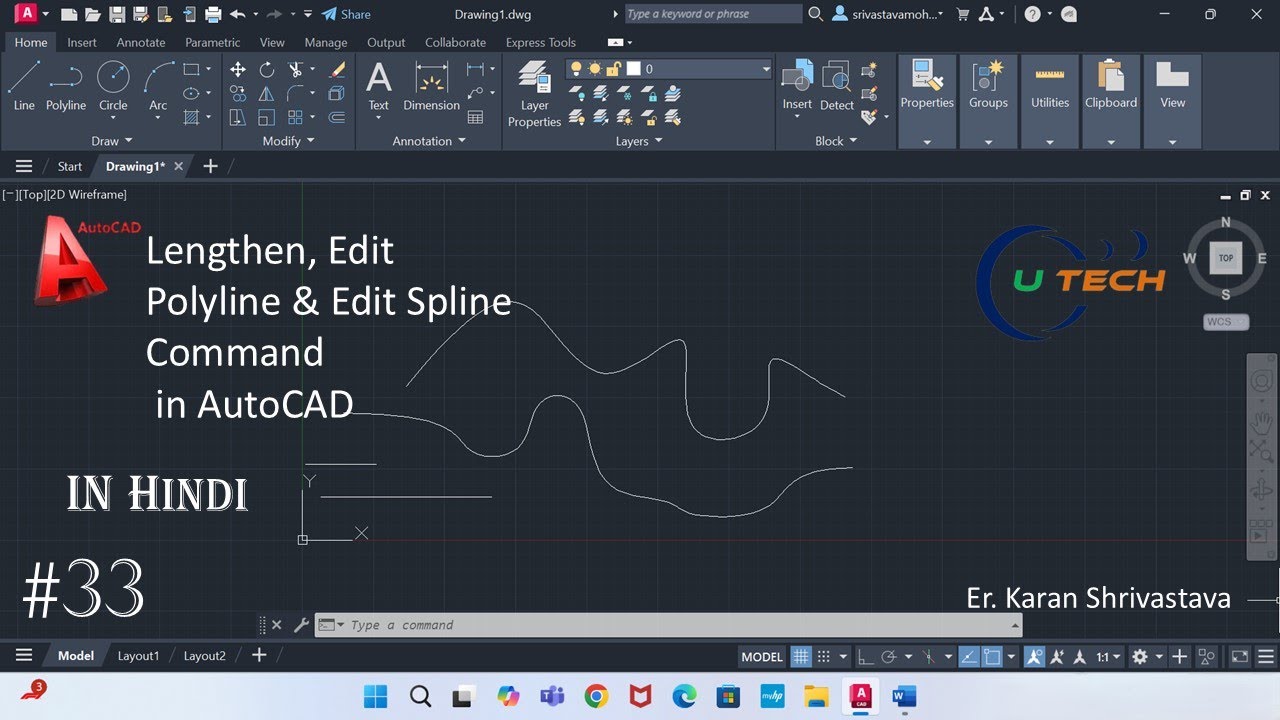Toggle isometric drafting in status bar
Viewport: 1280px width, 720px height.
(929, 657)
